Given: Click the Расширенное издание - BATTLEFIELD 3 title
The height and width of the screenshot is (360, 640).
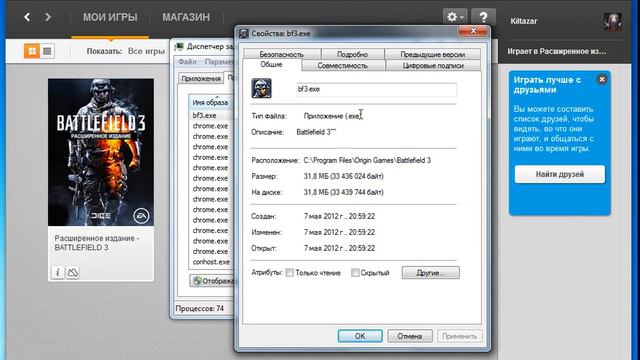Looking at the screenshot, I should [x=97, y=243].
